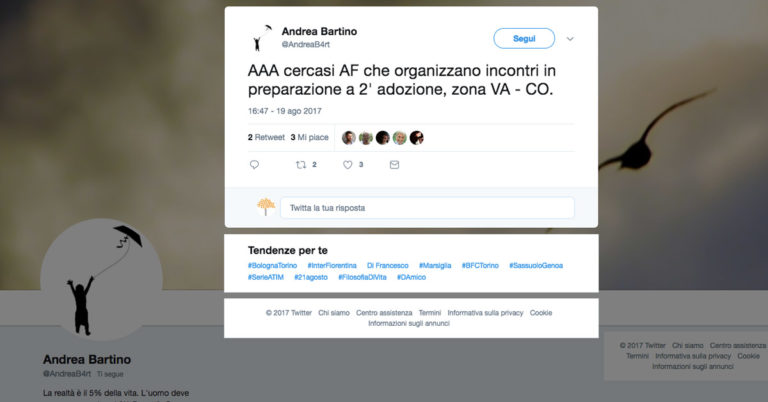The height and width of the screenshot is (402, 768).
Task: Expand the tweet options chevron menu
Action: [x=570, y=39]
